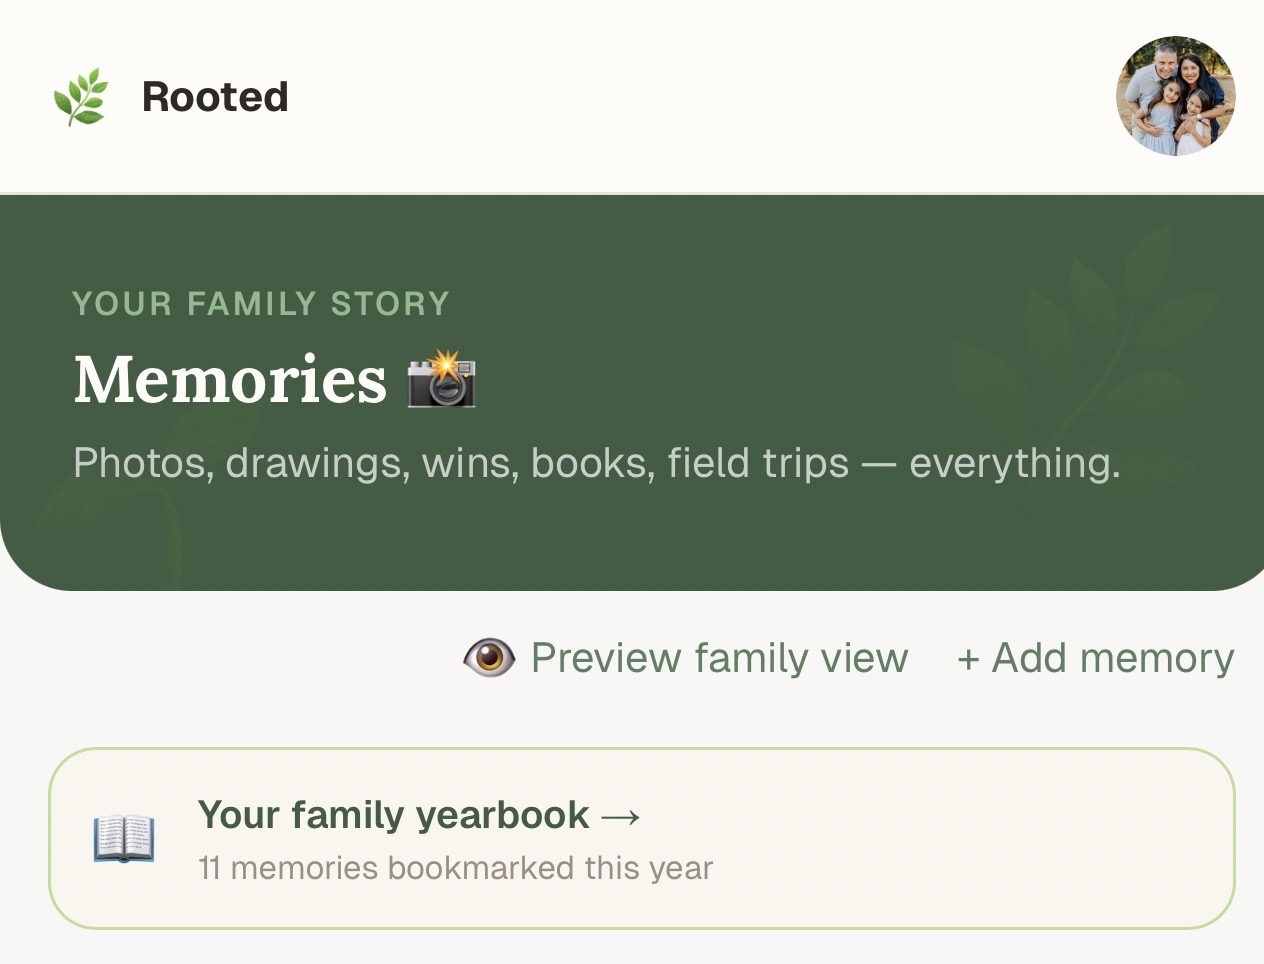This screenshot has height=964, width=1264.
Task: Click the word everything in the tagline
Action: click(x=1014, y=463)
